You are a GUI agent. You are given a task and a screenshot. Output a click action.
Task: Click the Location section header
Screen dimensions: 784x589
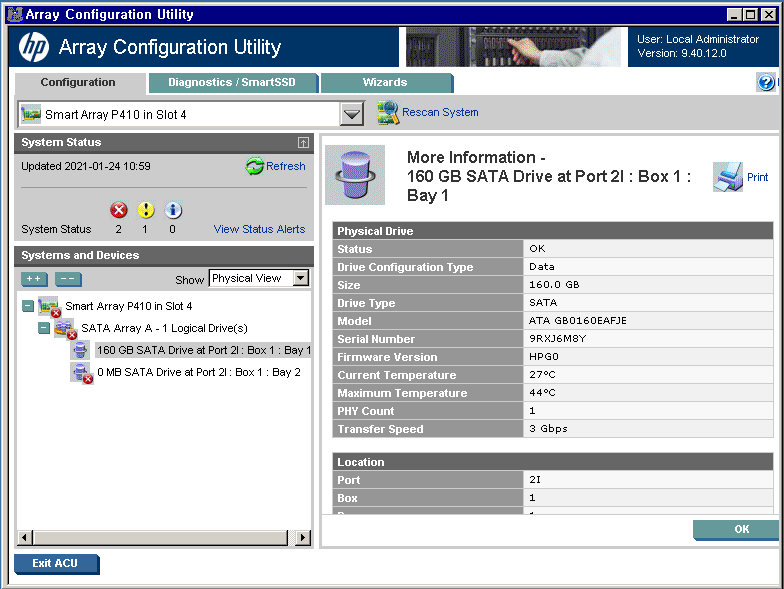pos(553,462)
